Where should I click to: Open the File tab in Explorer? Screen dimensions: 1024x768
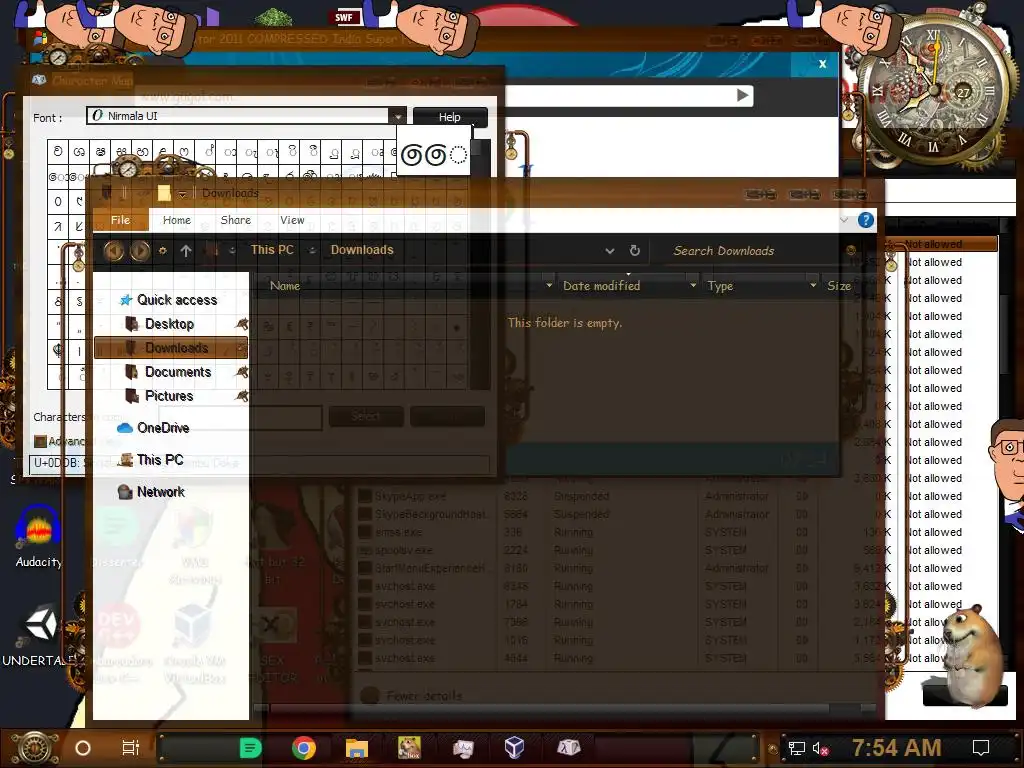pyautogui.click(x=121, y=221)
